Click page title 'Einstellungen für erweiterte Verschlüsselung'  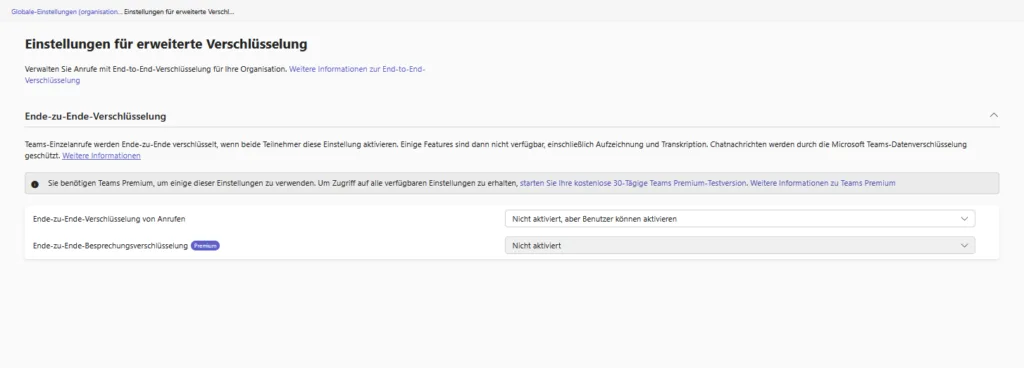tap(166, 44)
